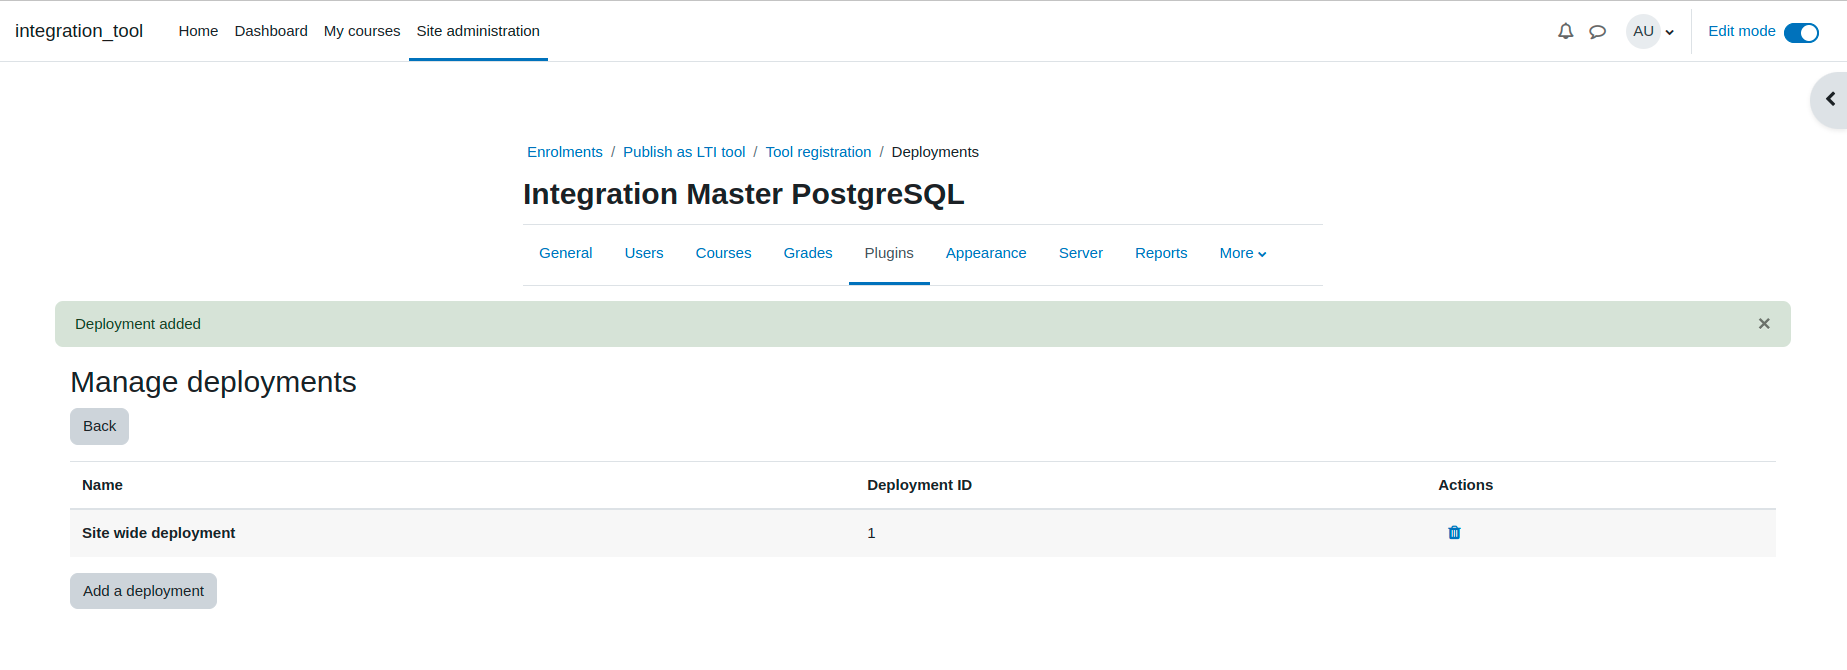The width and height of the screenshot is (1847, 670).
Task: Switch to the Courses tab
Action: pos(724,254)
